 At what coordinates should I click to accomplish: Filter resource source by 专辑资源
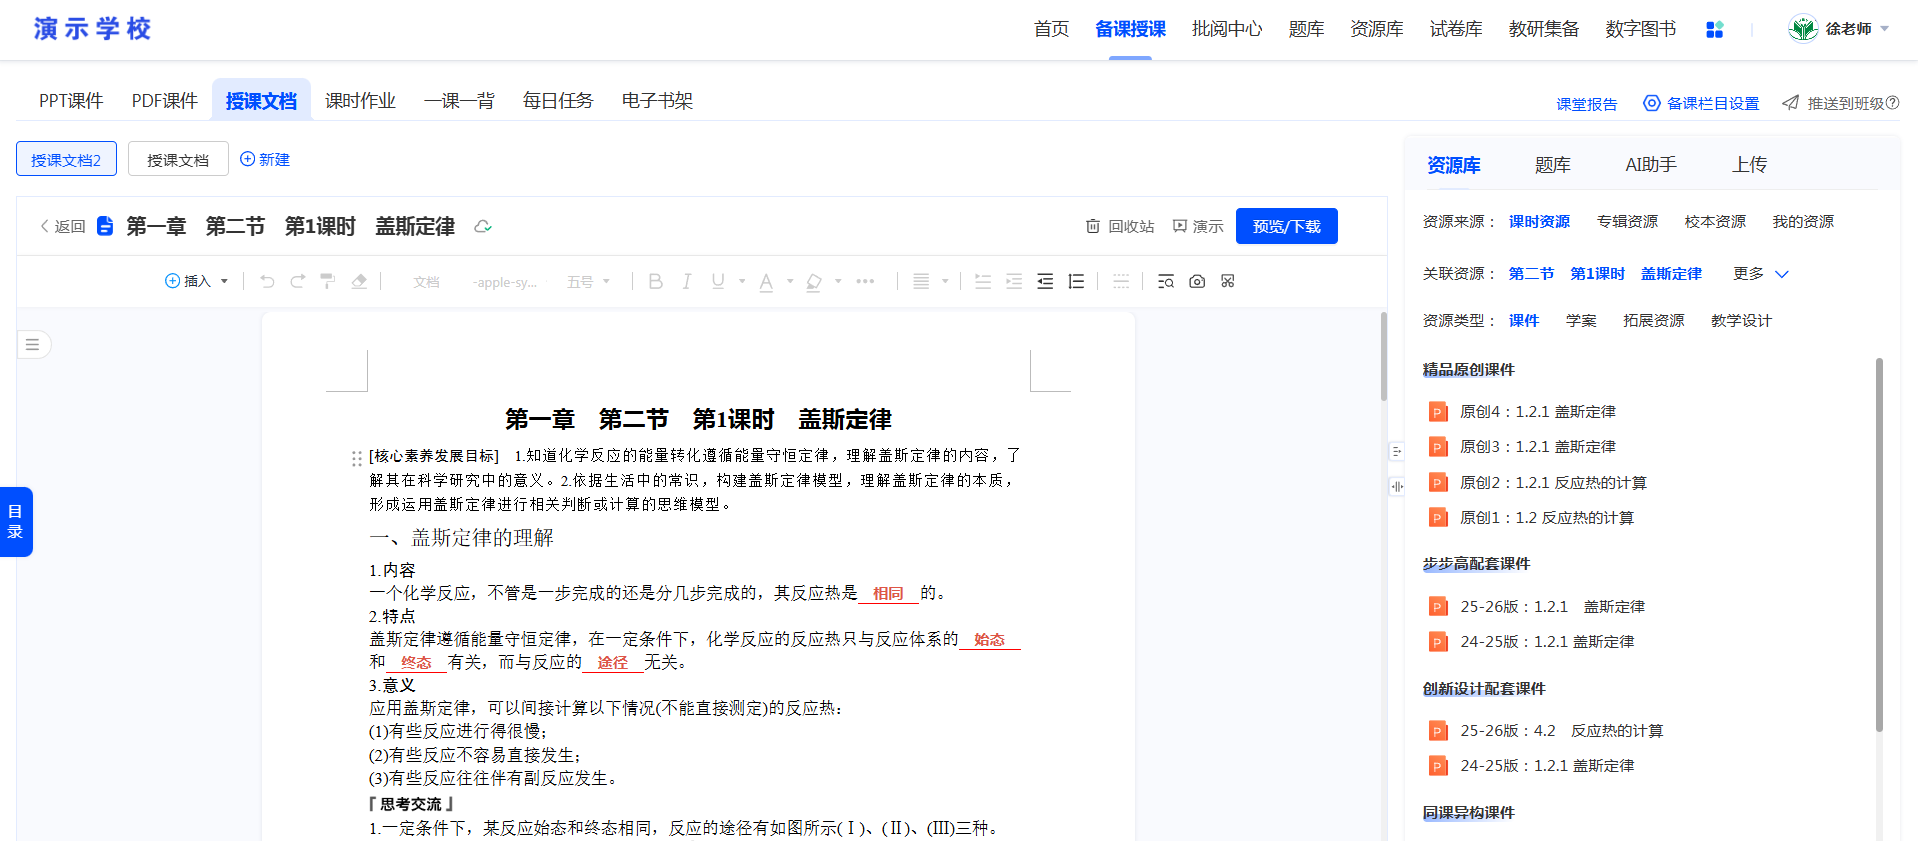click(x=1627, y=221)
